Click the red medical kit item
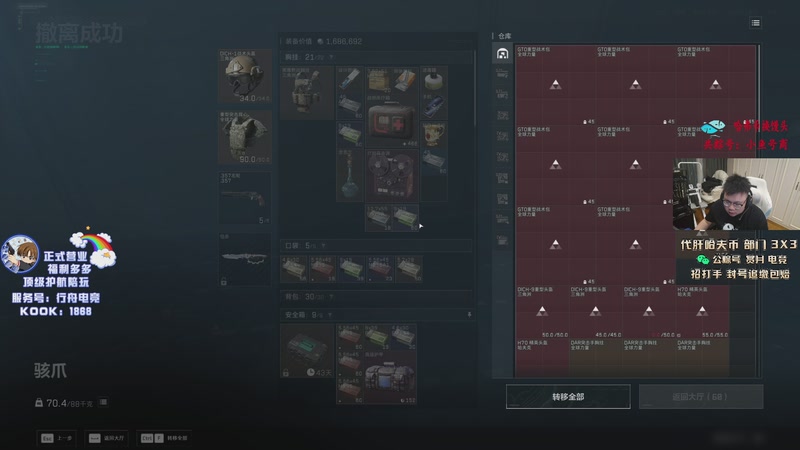This screenshot has width=800, height=450. (392, 122)
